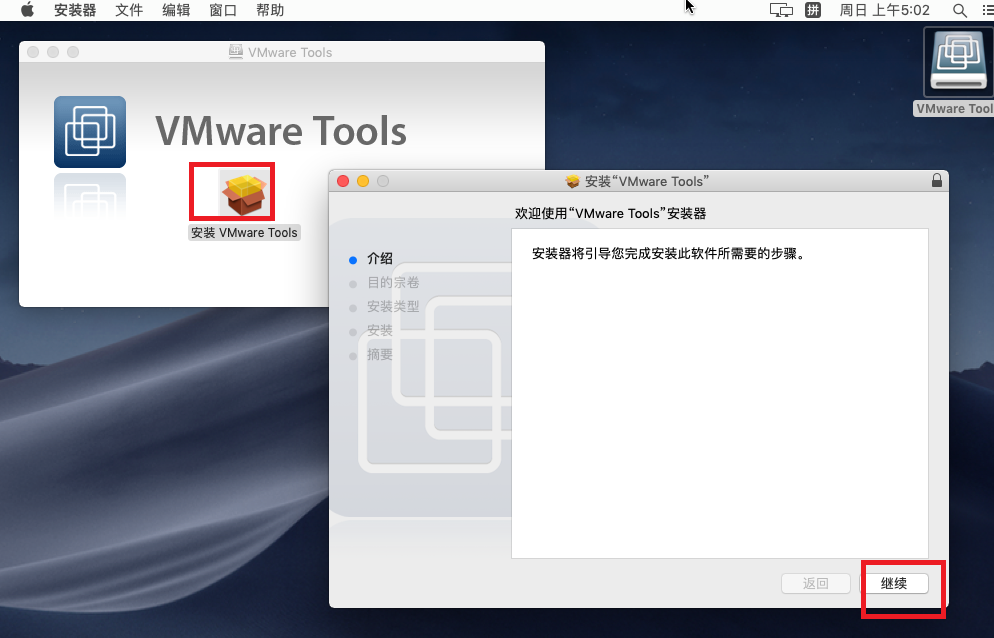Click the blue VMware Tools logo icon
994x638 pixels.
point(90,132)
